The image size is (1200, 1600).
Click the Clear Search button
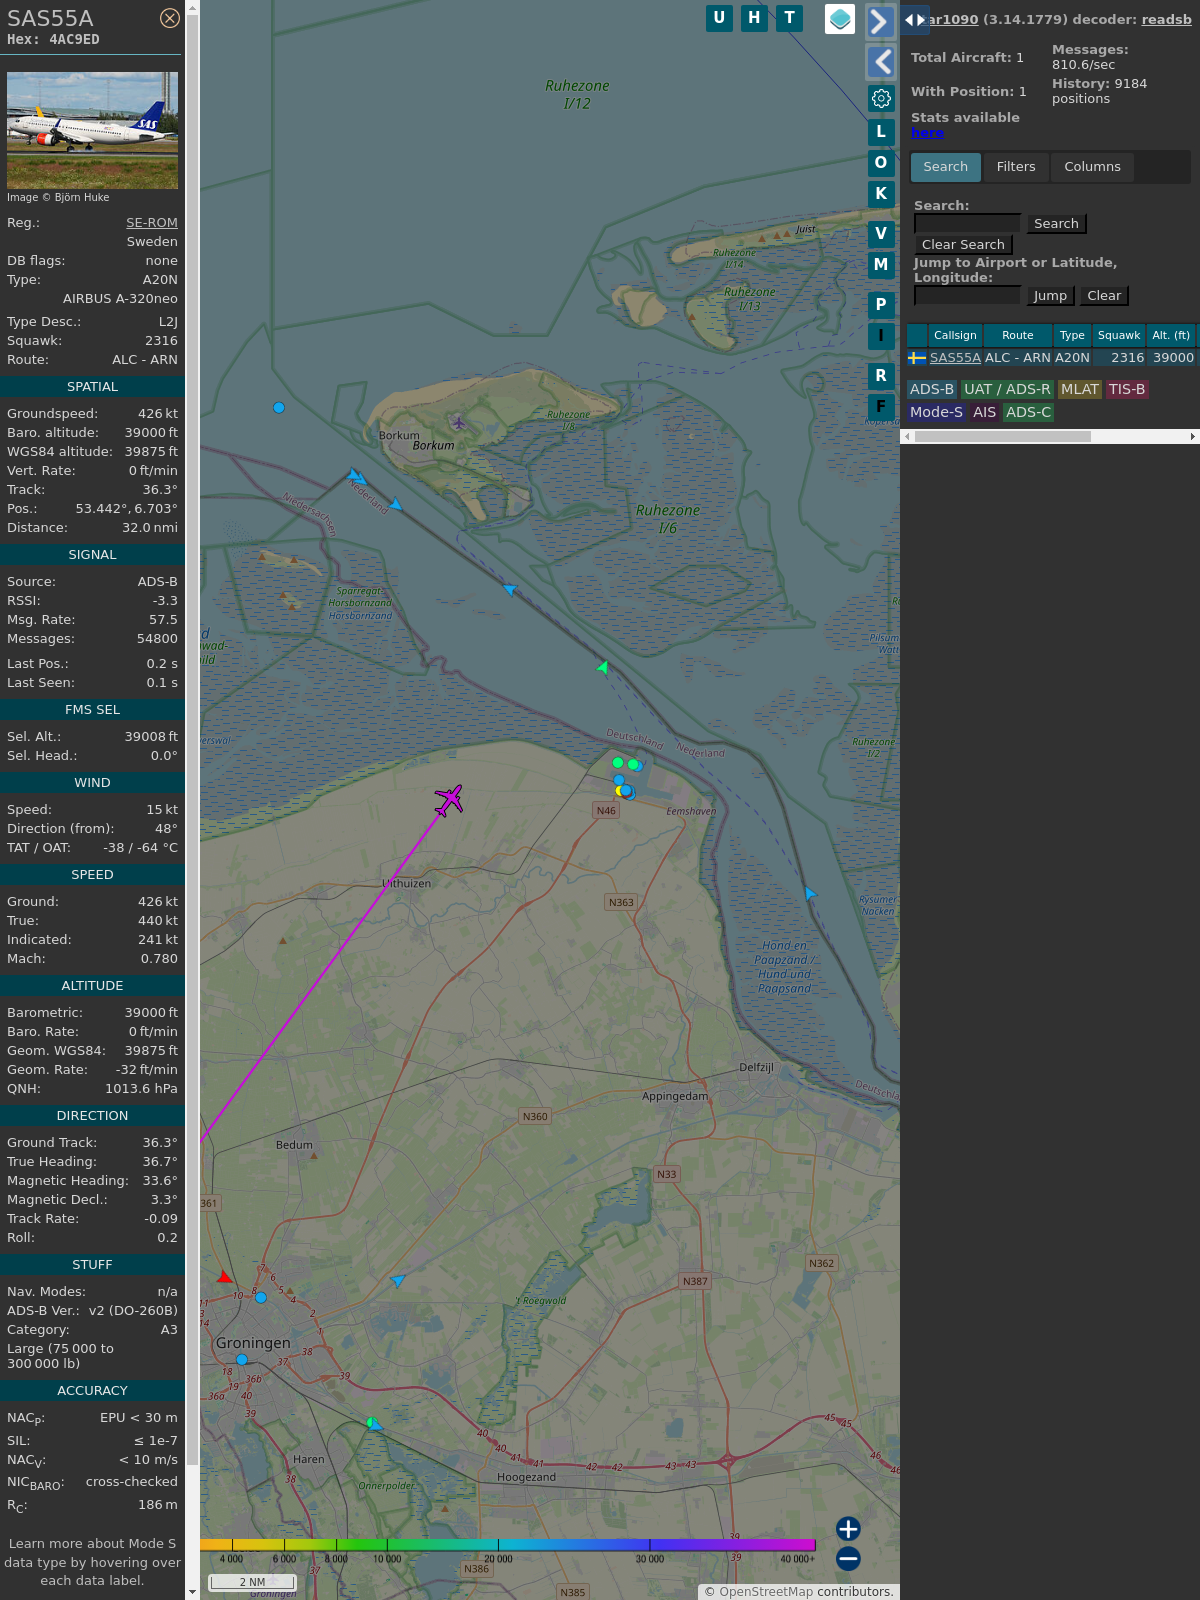click(963, 245)
